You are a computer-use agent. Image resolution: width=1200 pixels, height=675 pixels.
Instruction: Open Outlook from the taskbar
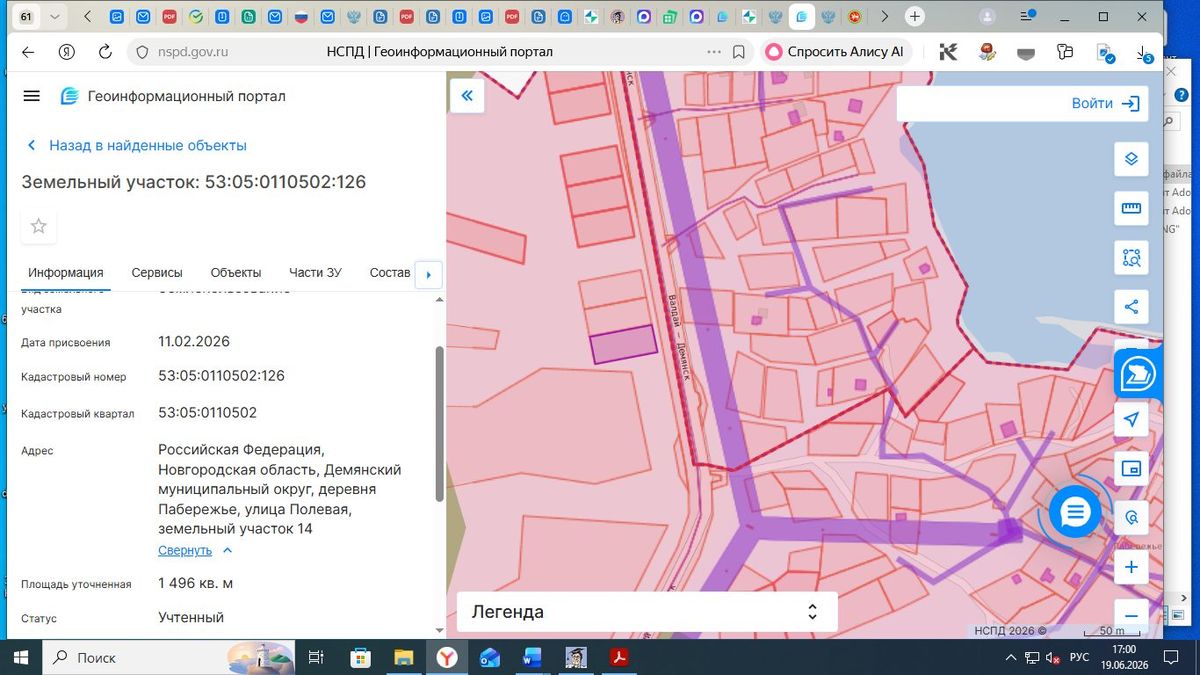(x=489, y=657)
